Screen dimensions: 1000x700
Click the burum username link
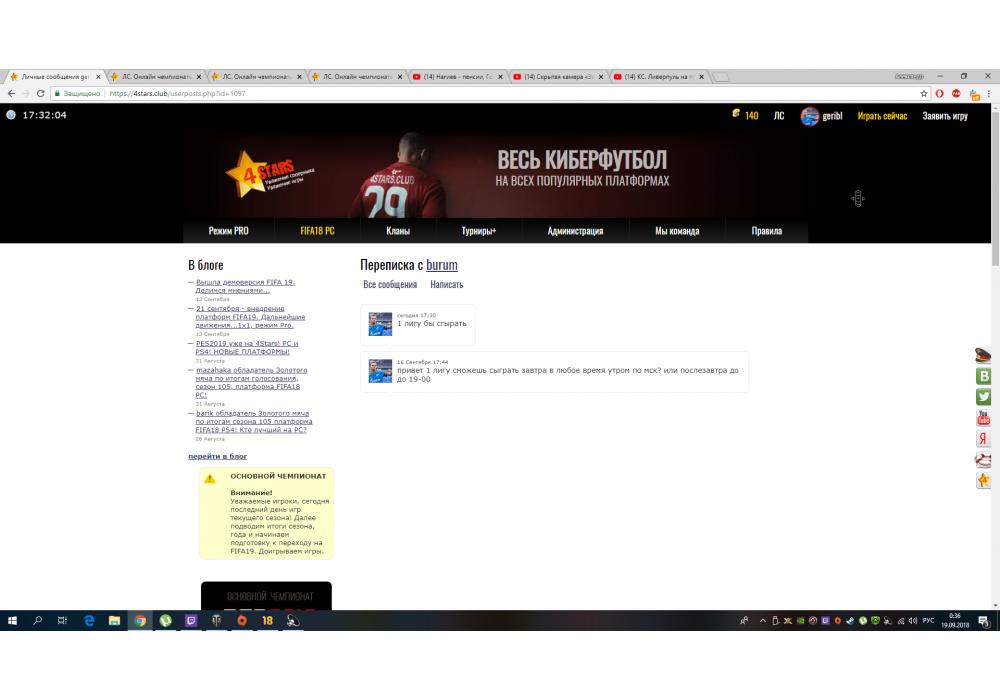(x=442, y=265)
